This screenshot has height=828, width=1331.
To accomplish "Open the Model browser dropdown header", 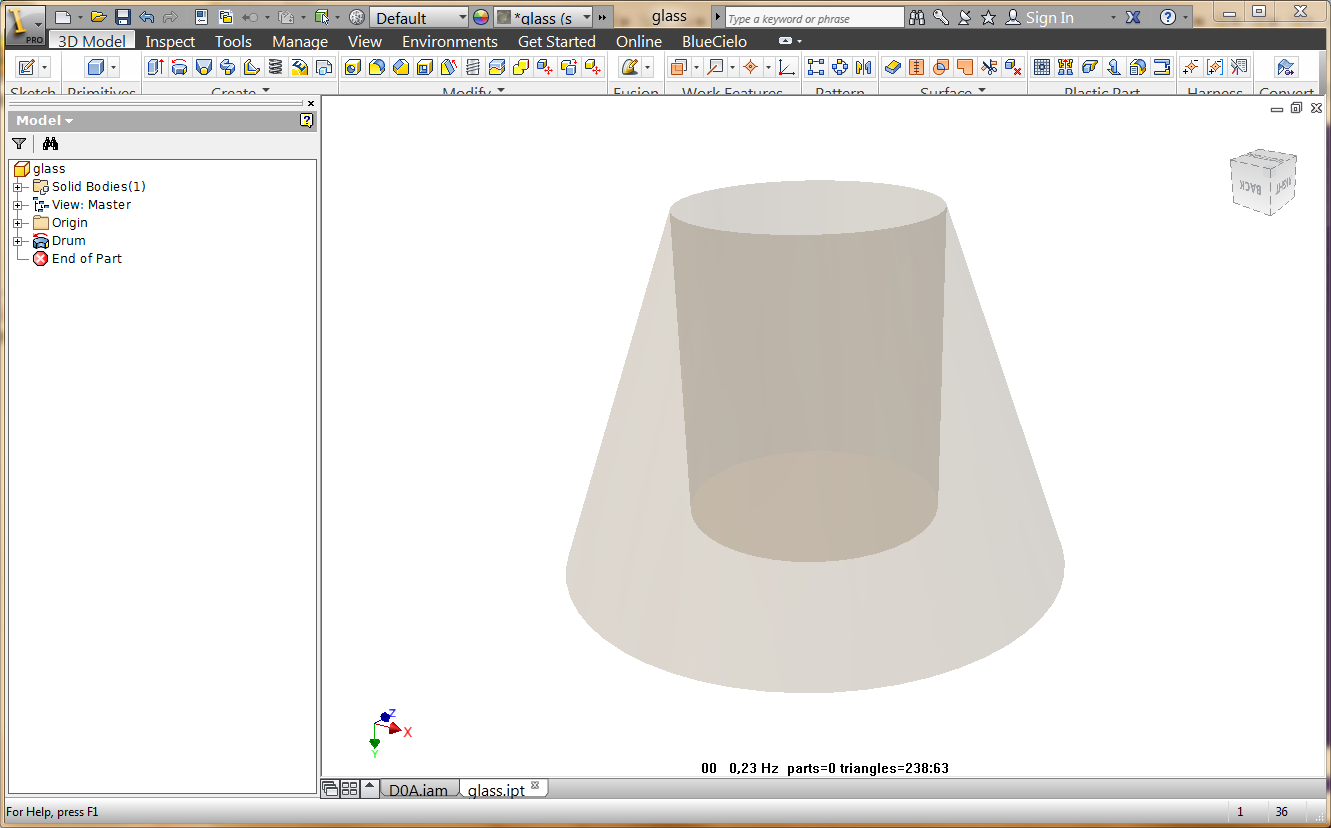I will 45,120.
